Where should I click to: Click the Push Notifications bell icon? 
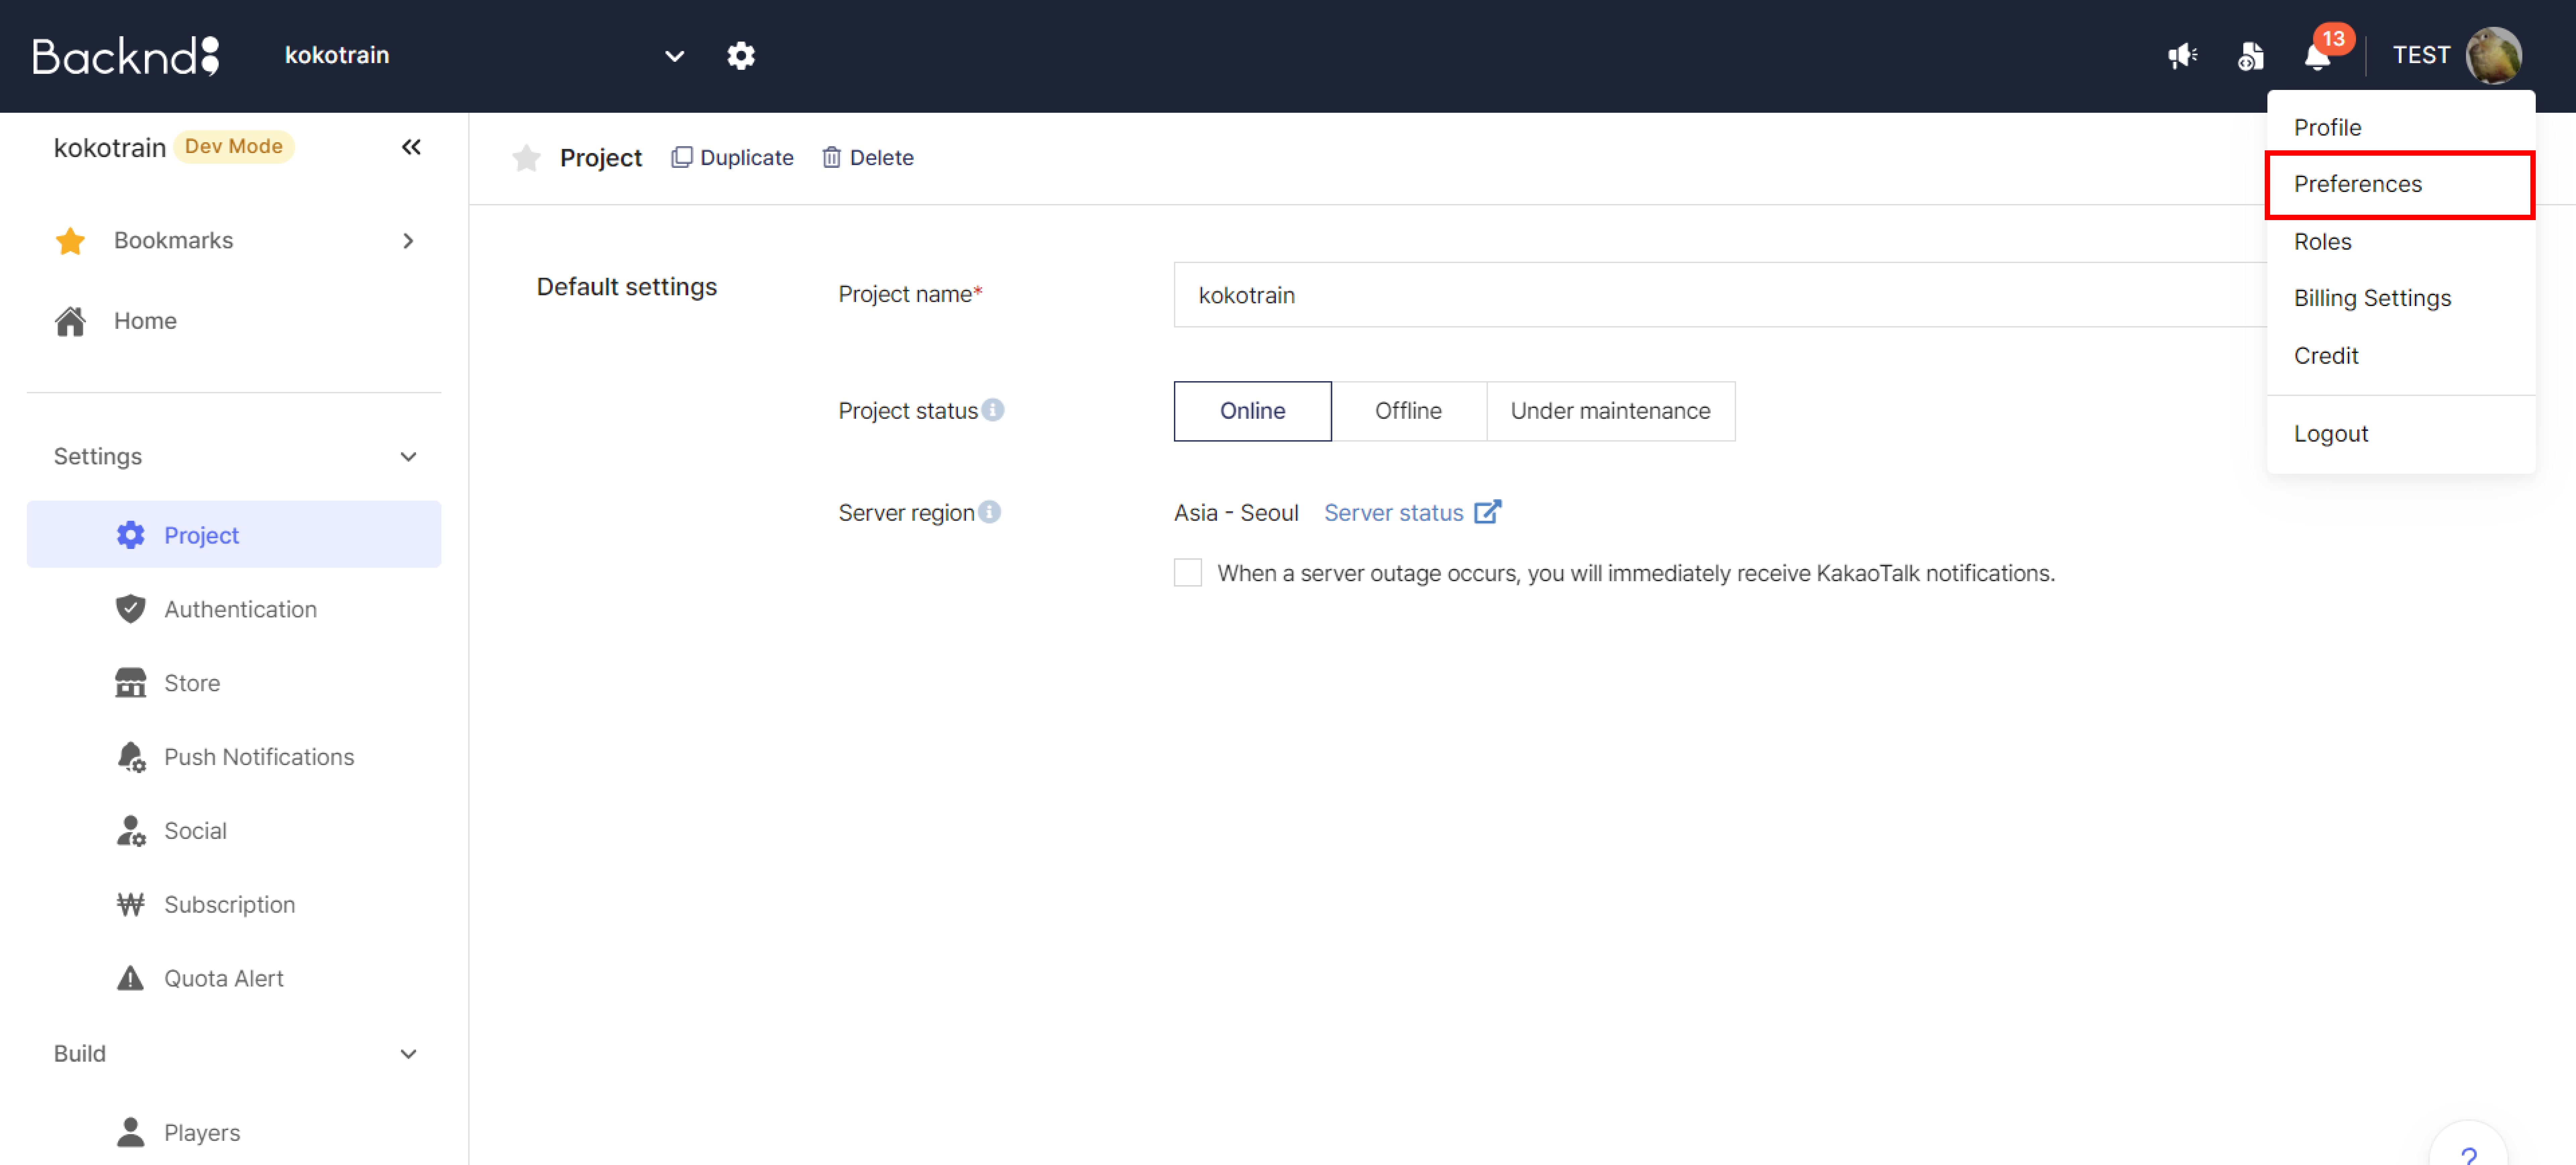click(131, 757)
